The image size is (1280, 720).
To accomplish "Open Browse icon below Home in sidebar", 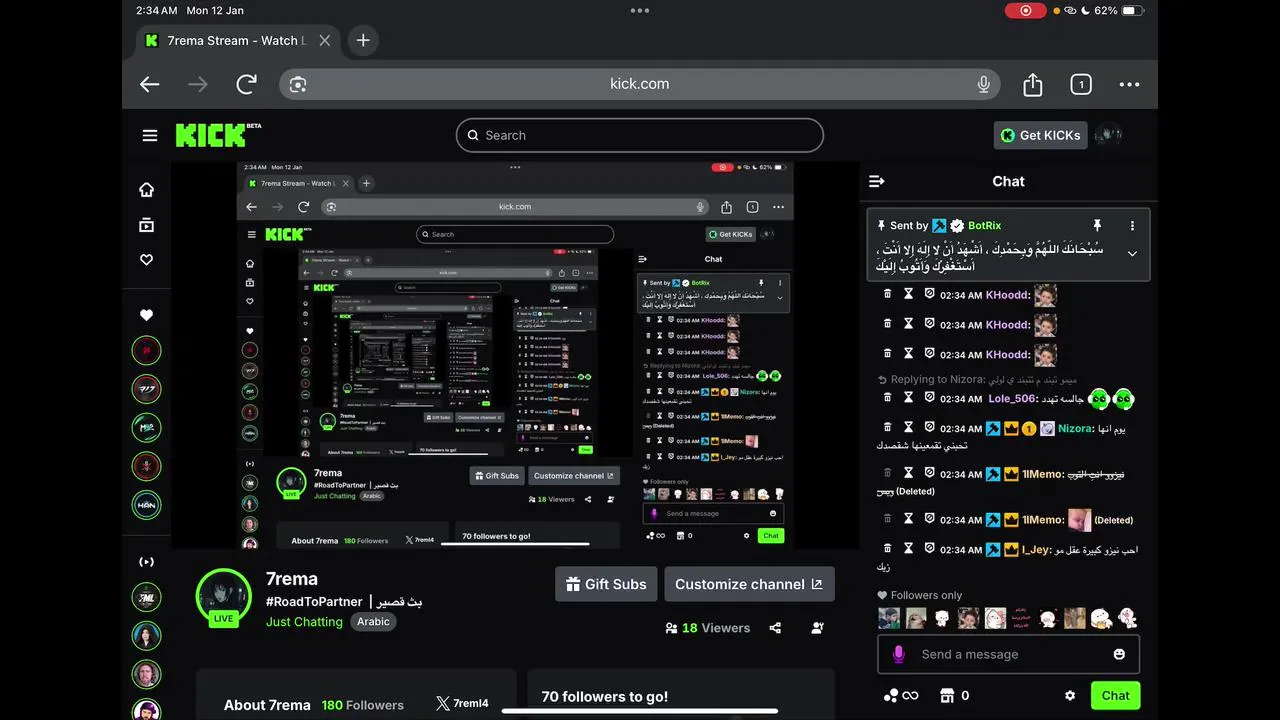I will (x=146, y=225).
